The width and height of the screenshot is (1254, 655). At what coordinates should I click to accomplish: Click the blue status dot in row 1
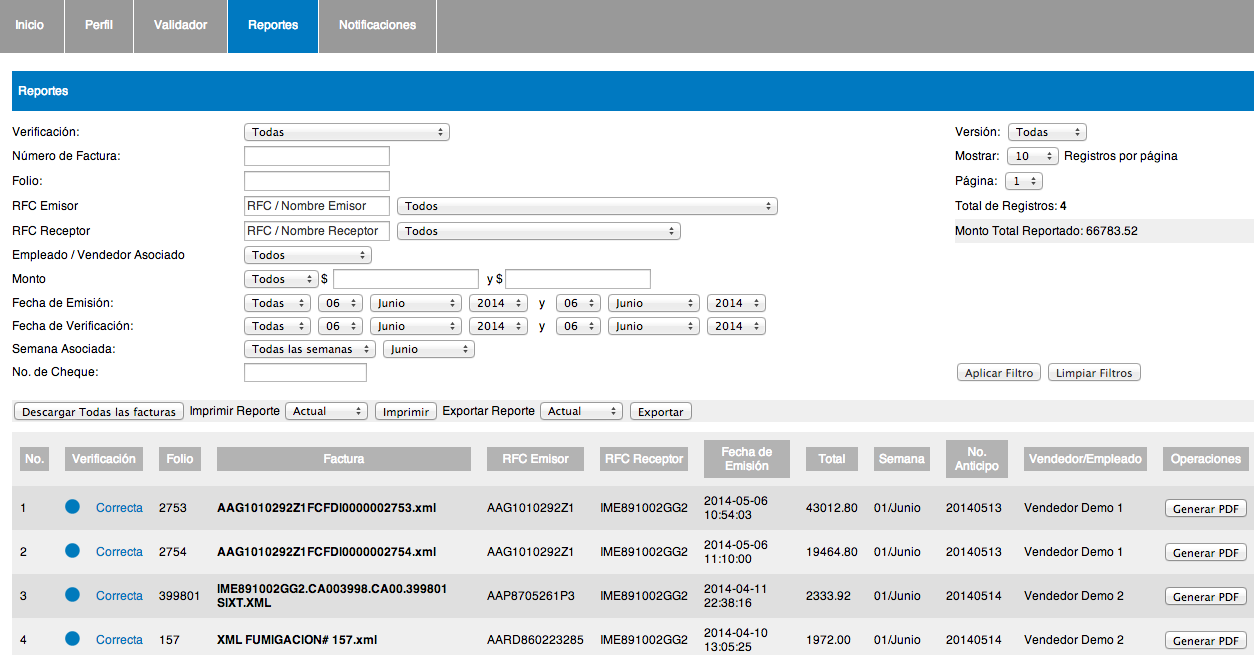point(72,507)
